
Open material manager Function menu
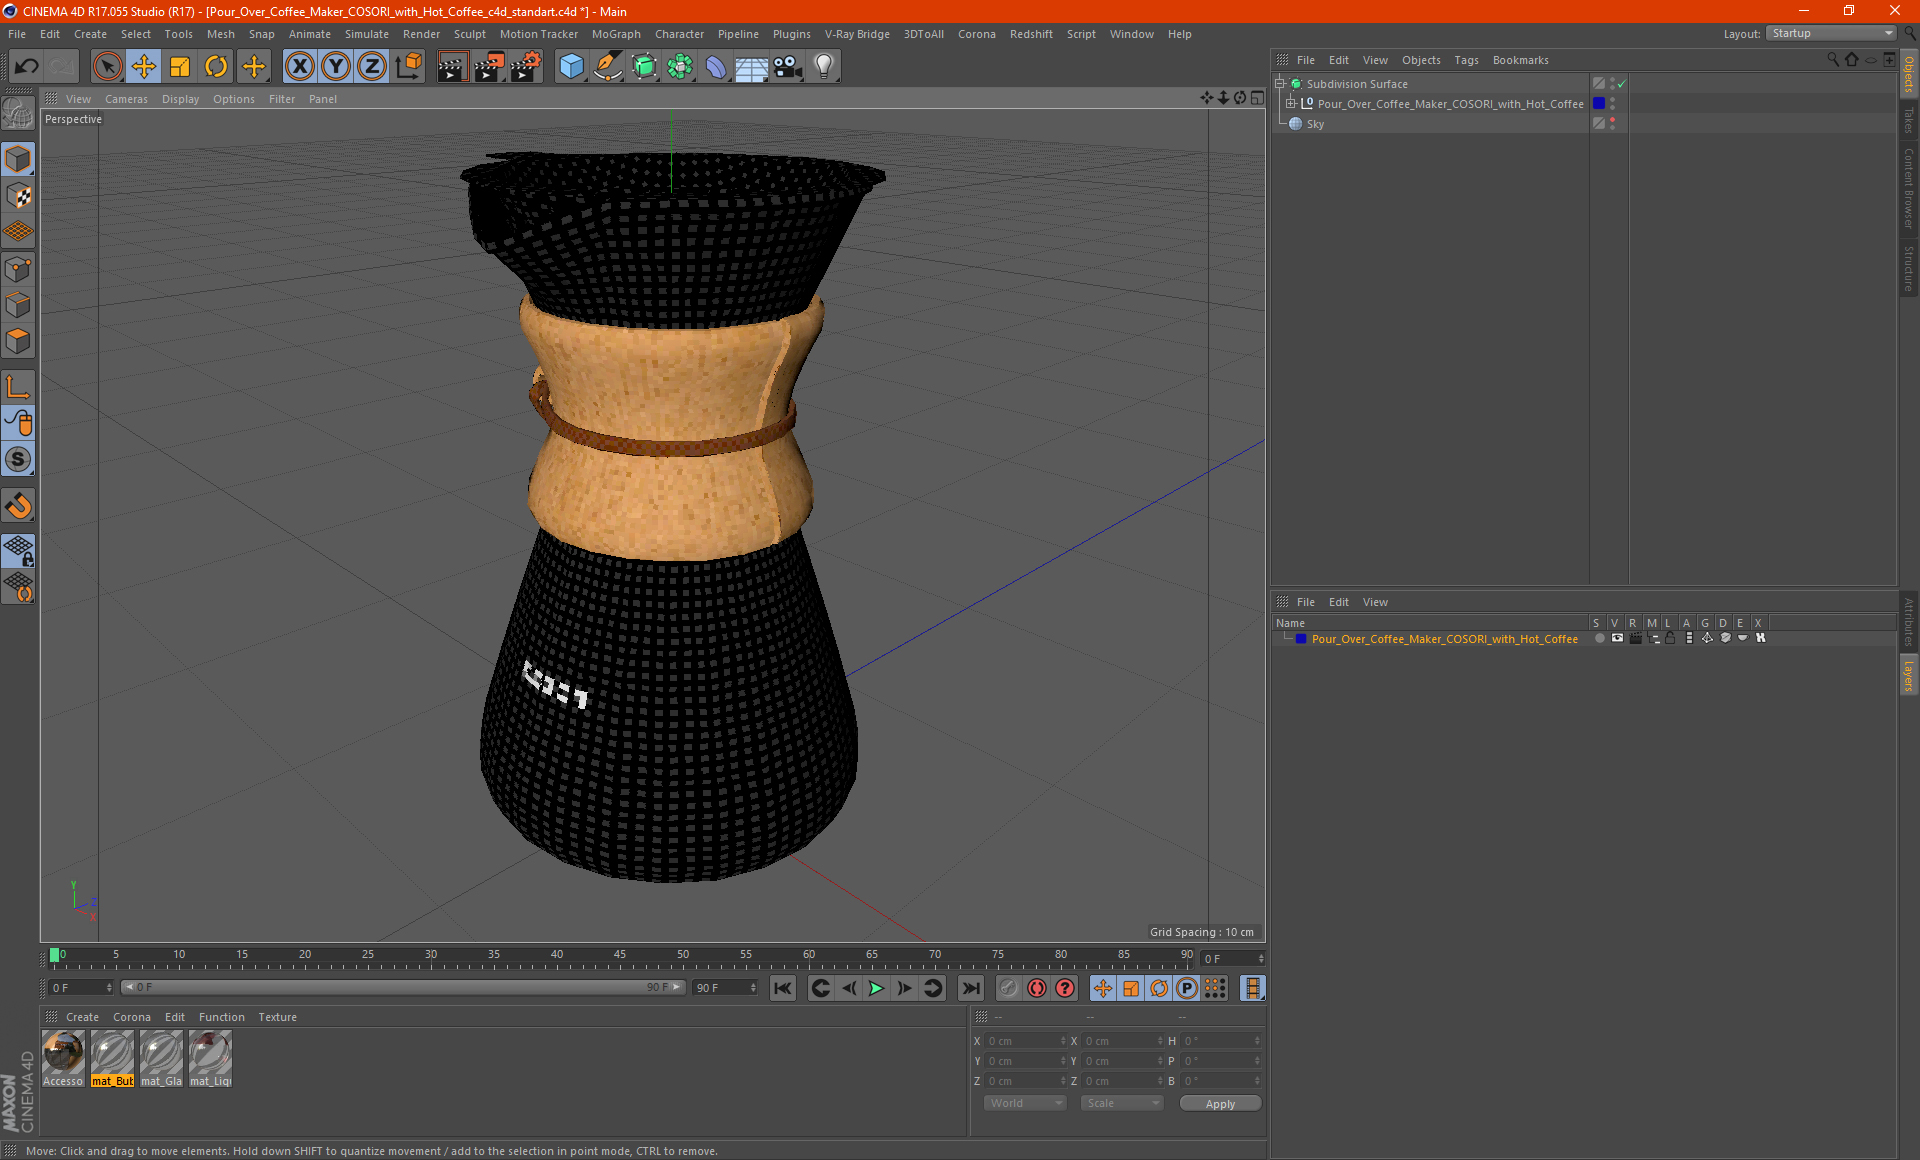(221, 1017)
